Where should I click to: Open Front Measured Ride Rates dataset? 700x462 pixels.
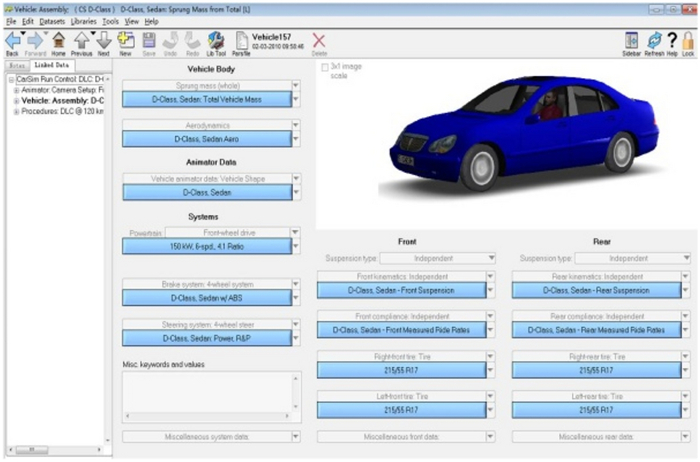point(401,330)
